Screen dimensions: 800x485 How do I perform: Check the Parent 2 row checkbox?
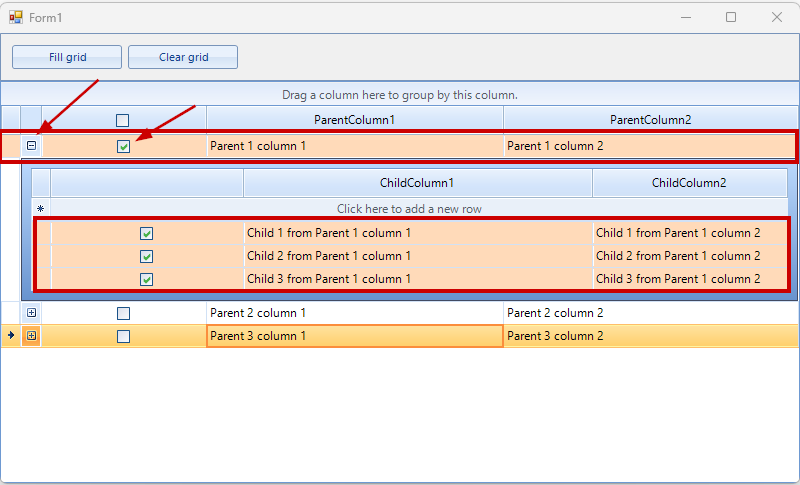point(123,313)
